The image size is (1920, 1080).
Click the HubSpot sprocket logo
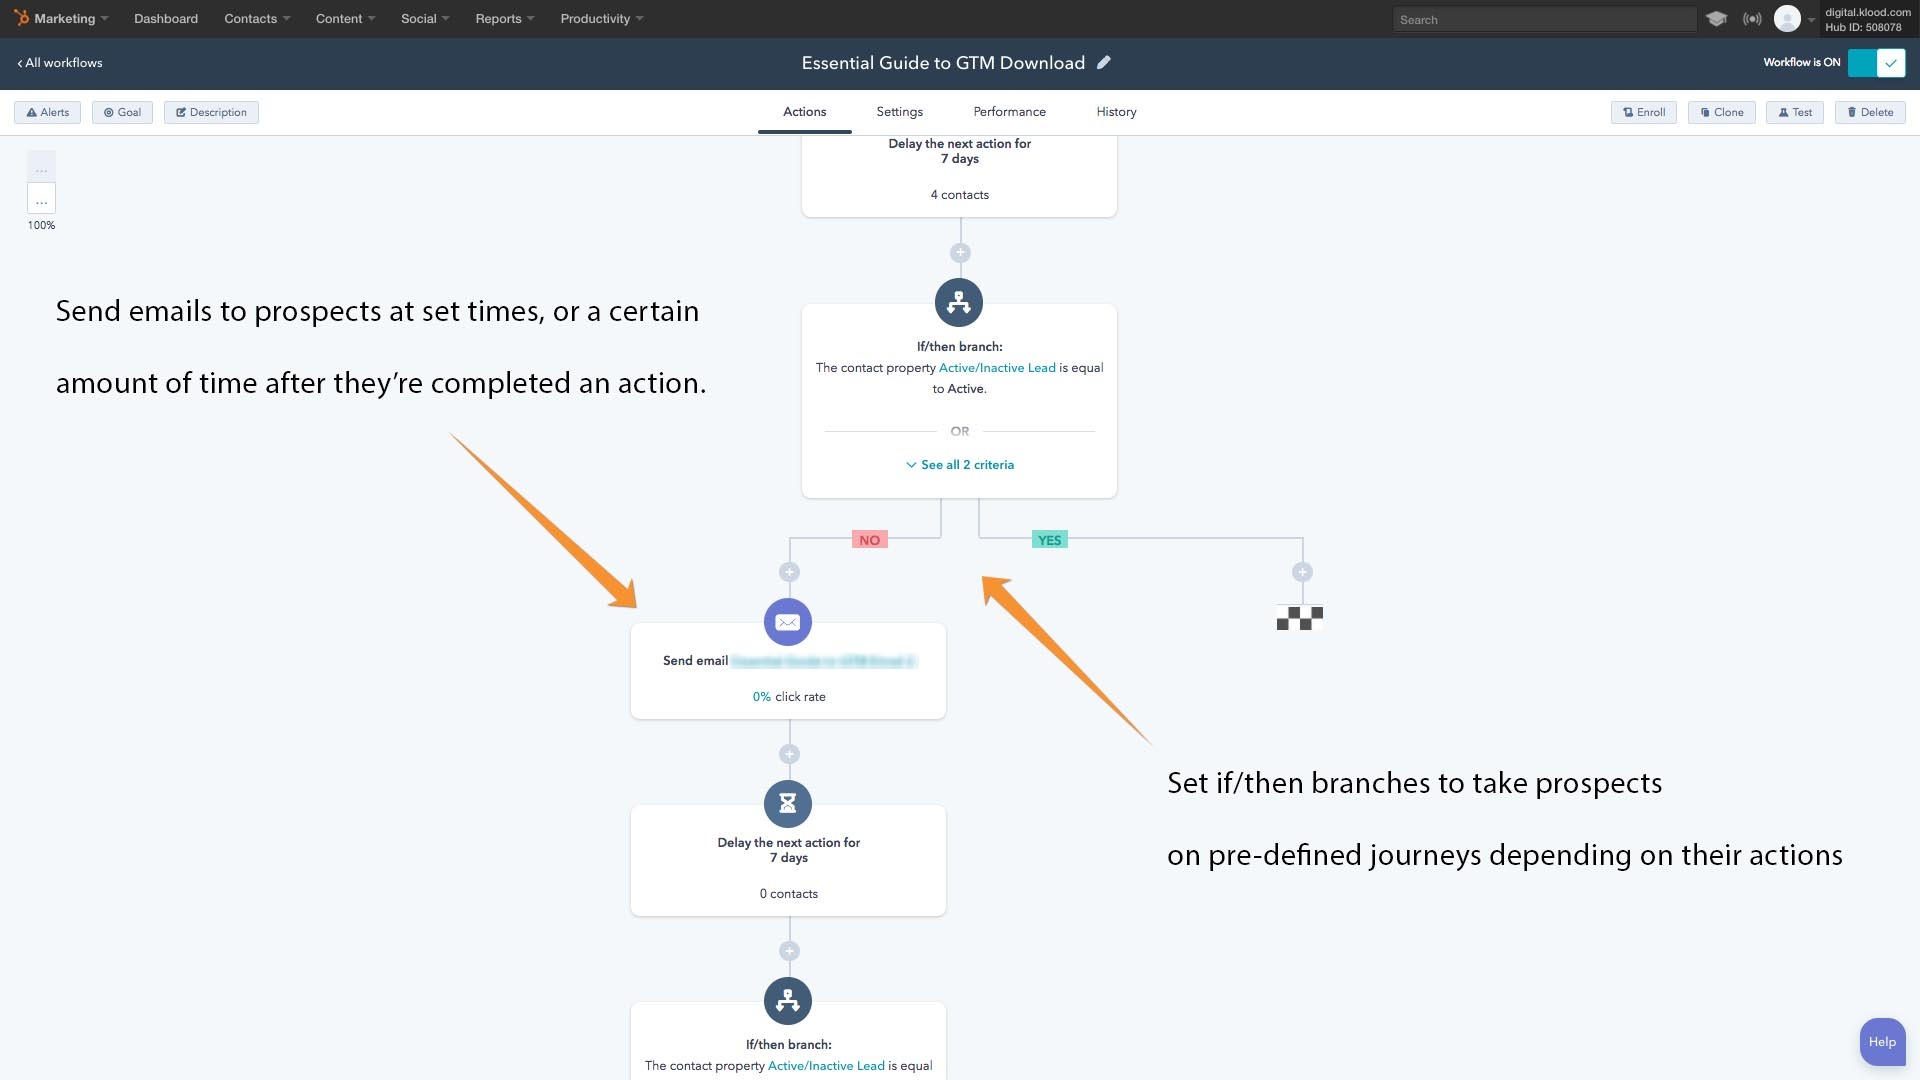click(x=21, y=18)
